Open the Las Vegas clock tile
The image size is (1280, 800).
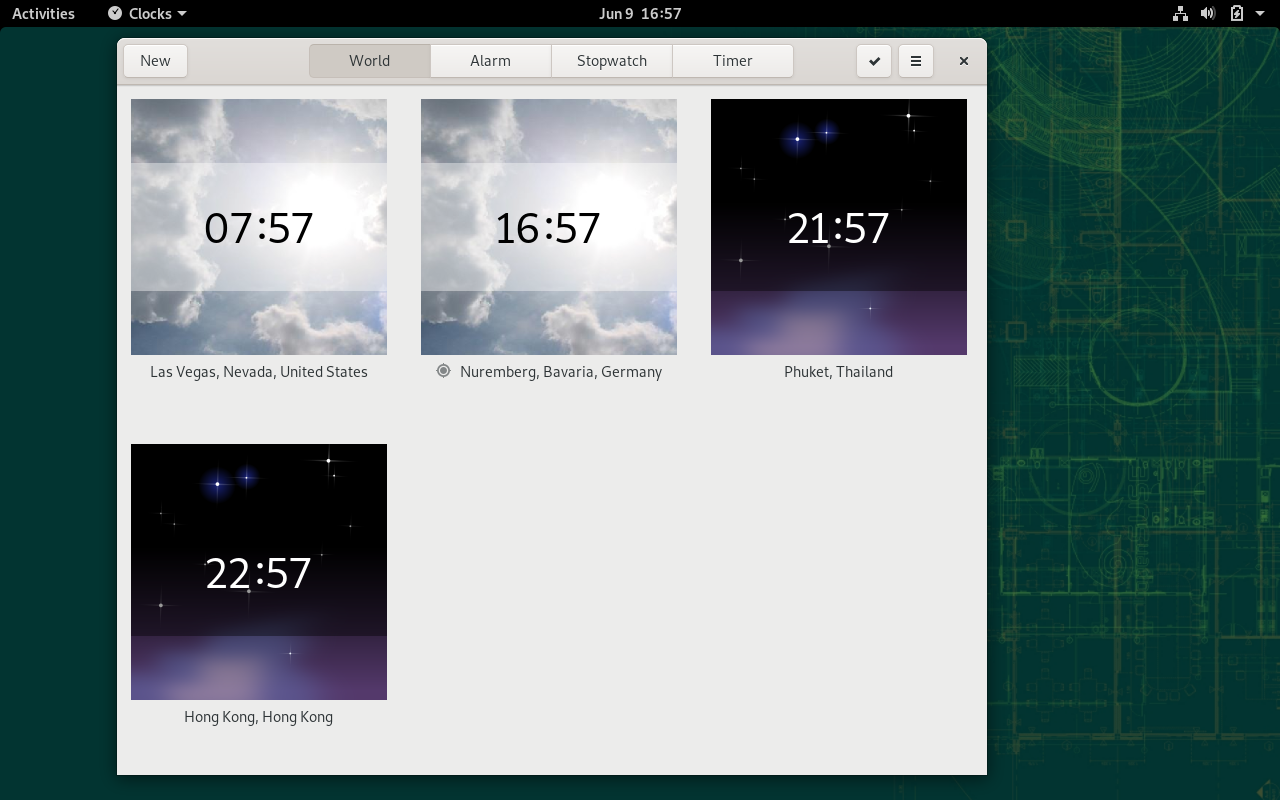coord(259,227)
